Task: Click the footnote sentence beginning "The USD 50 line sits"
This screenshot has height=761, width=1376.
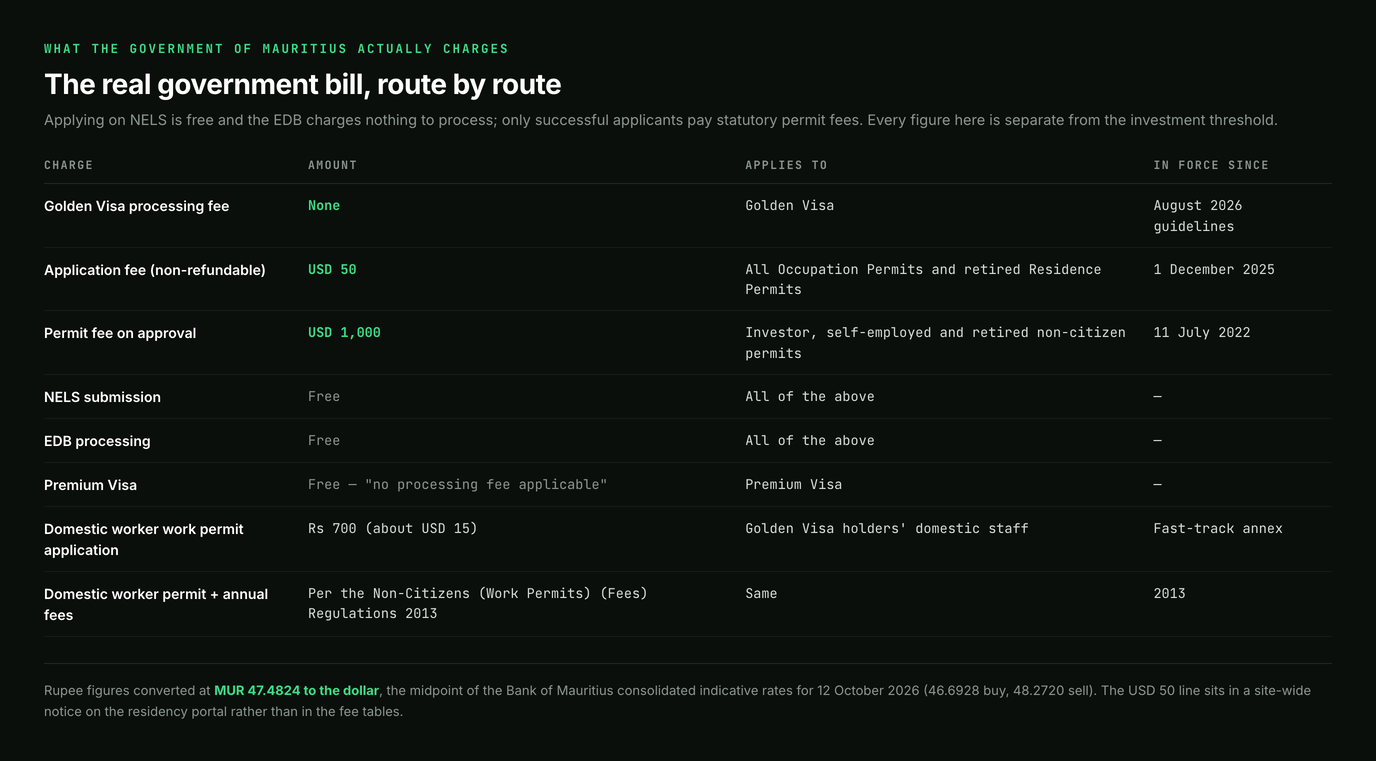Action: pos(677,701)
